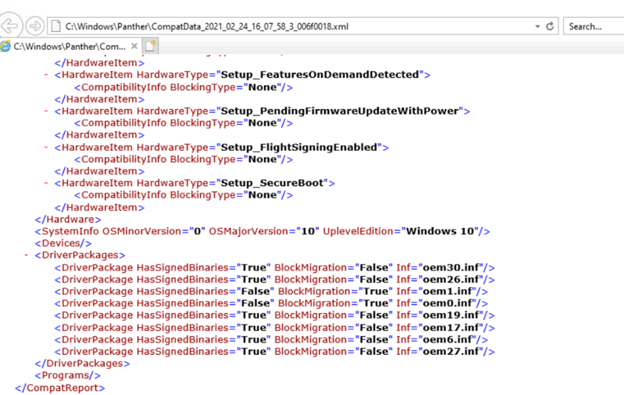Viewport: 624px width, 395px height.
Task: Click the SystemInfo OSMinorVersion line
Action: [263, 231]
